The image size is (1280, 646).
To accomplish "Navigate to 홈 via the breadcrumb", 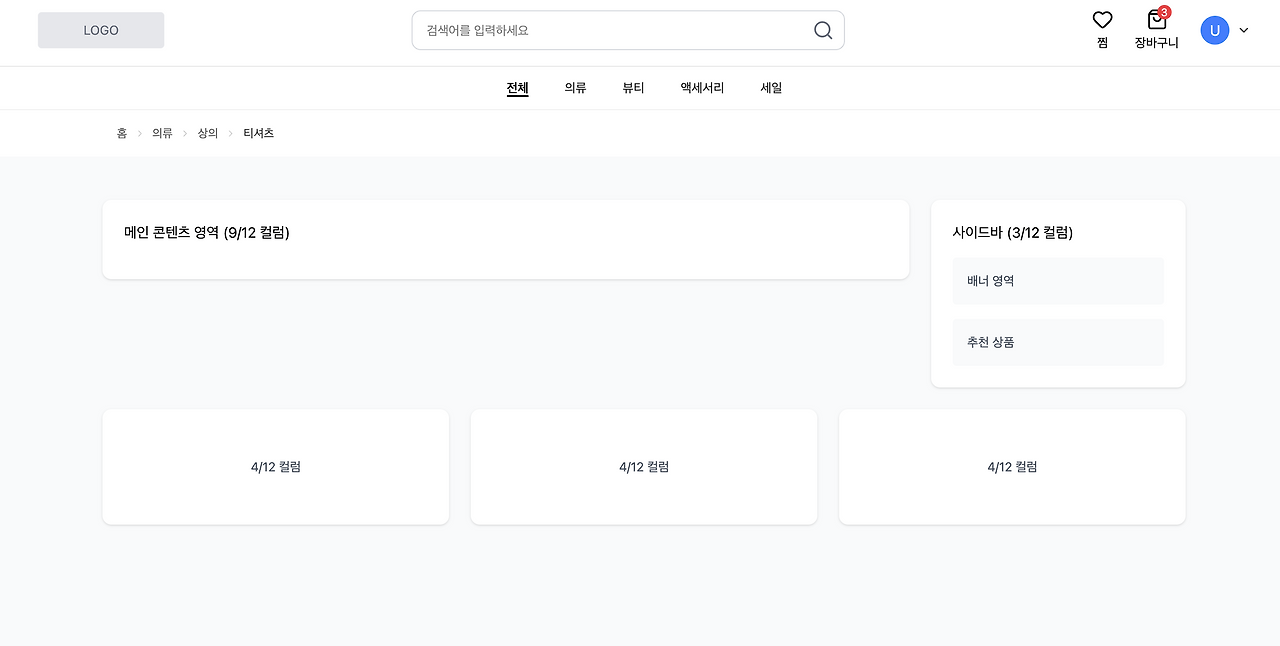I will point(121,132).
